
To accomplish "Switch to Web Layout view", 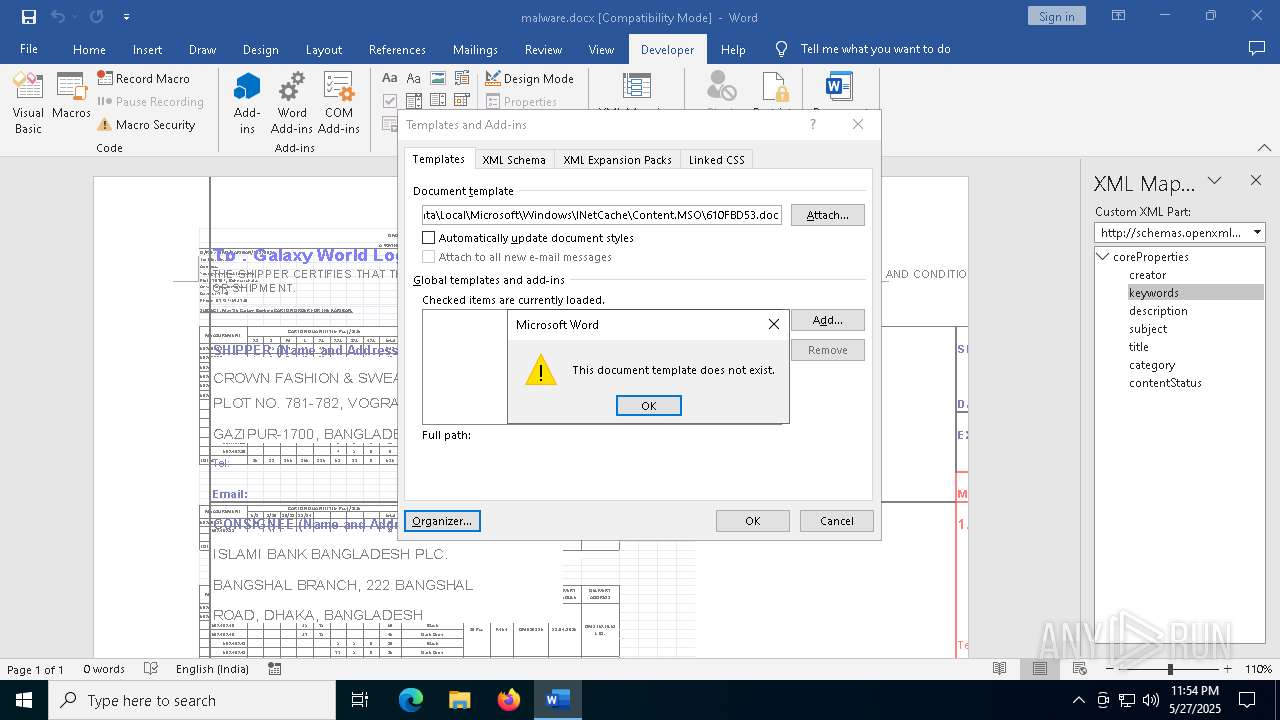I will (1080, 669).
